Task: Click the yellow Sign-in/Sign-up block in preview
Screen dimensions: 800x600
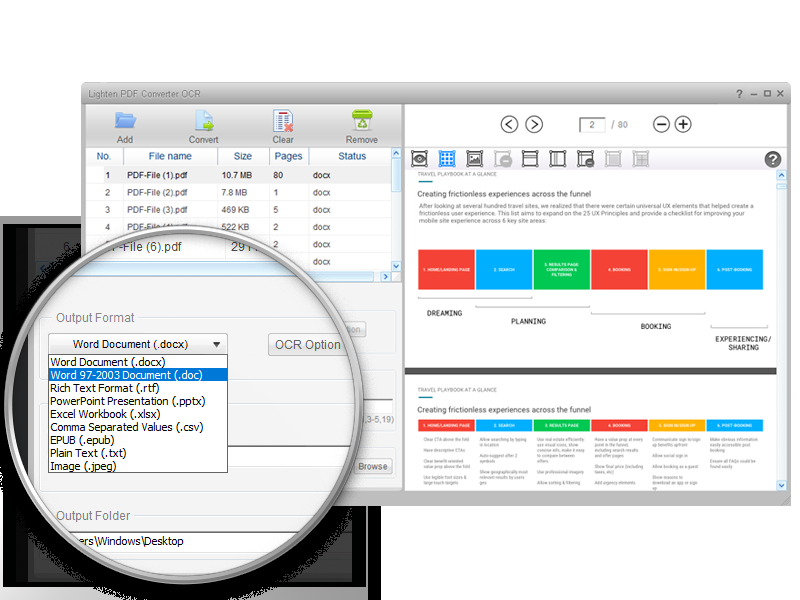Action: (x=677, y=269)
